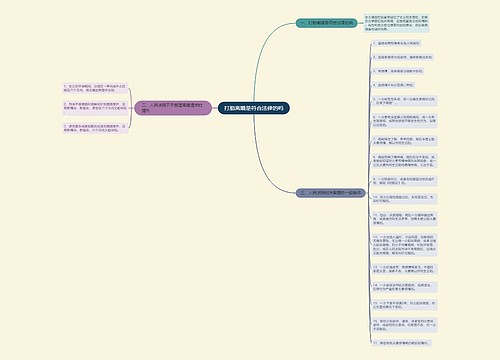Select item 6 under branch 三

pos(404,121)
